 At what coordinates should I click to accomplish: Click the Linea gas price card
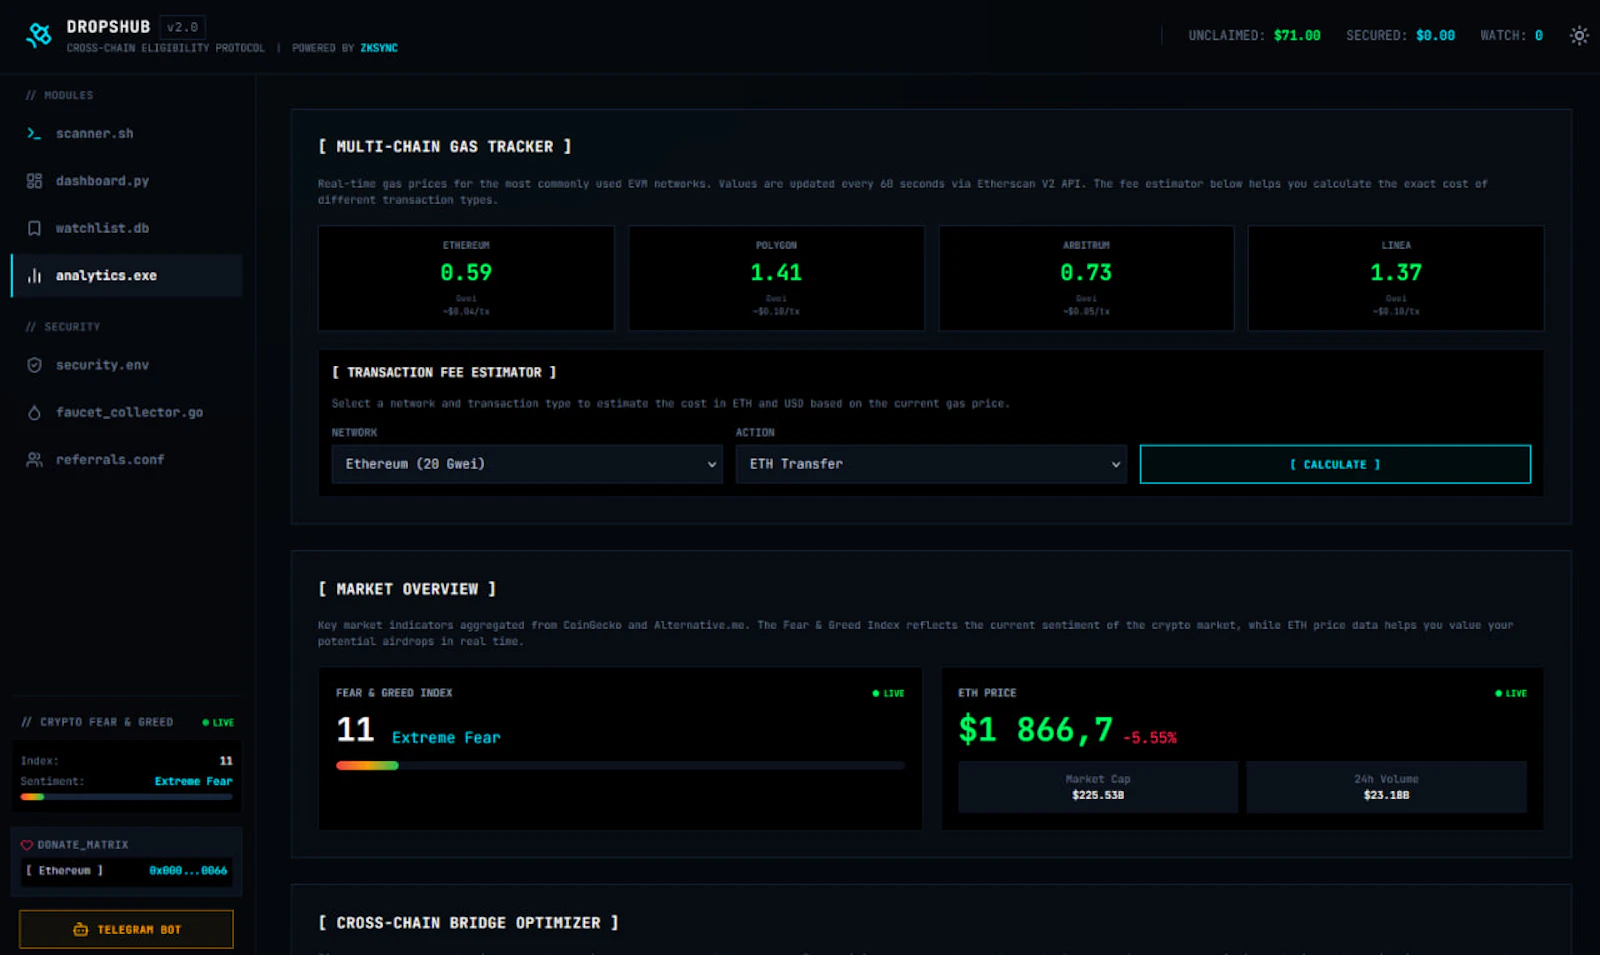pos(1396,278)
